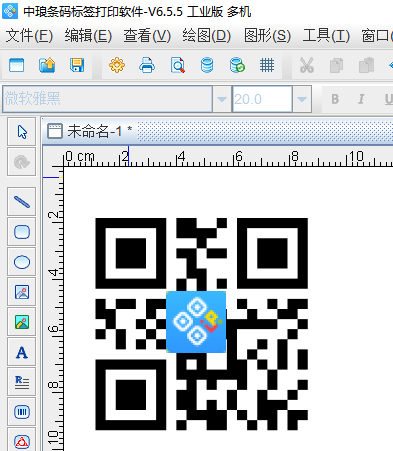Expand the 20.0 font size dropdown

tap(302, 99)
